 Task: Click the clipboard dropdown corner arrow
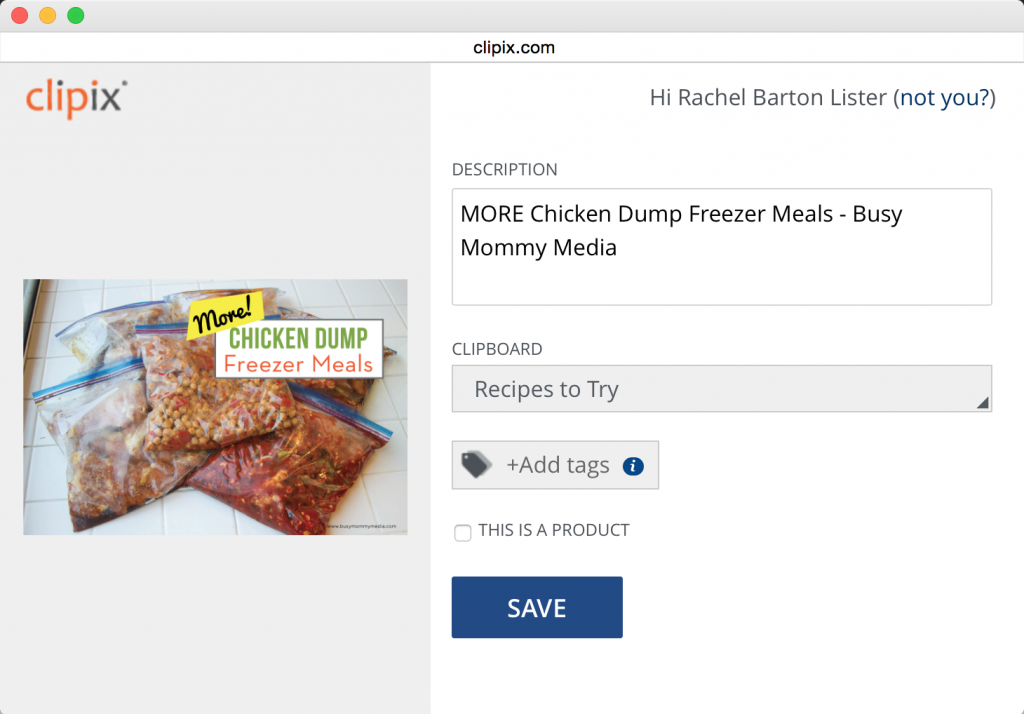(982, 402)
